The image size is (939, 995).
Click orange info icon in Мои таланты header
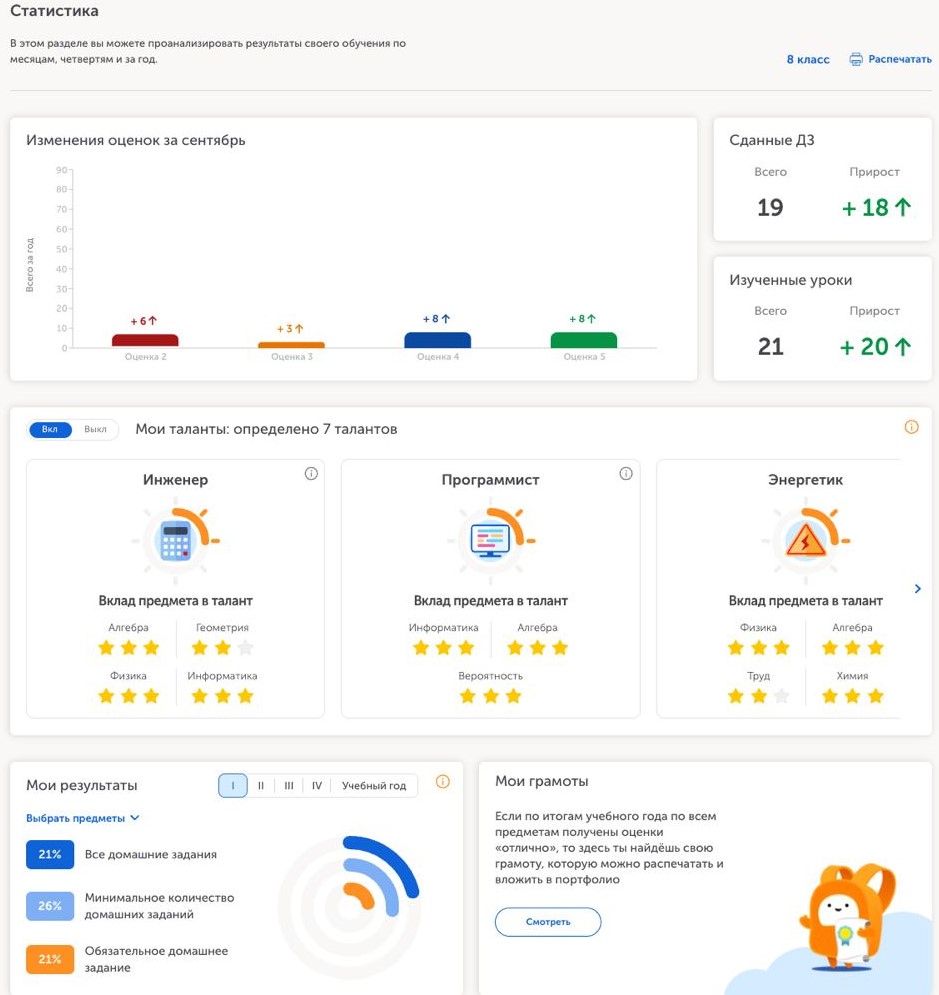(911, 427)
